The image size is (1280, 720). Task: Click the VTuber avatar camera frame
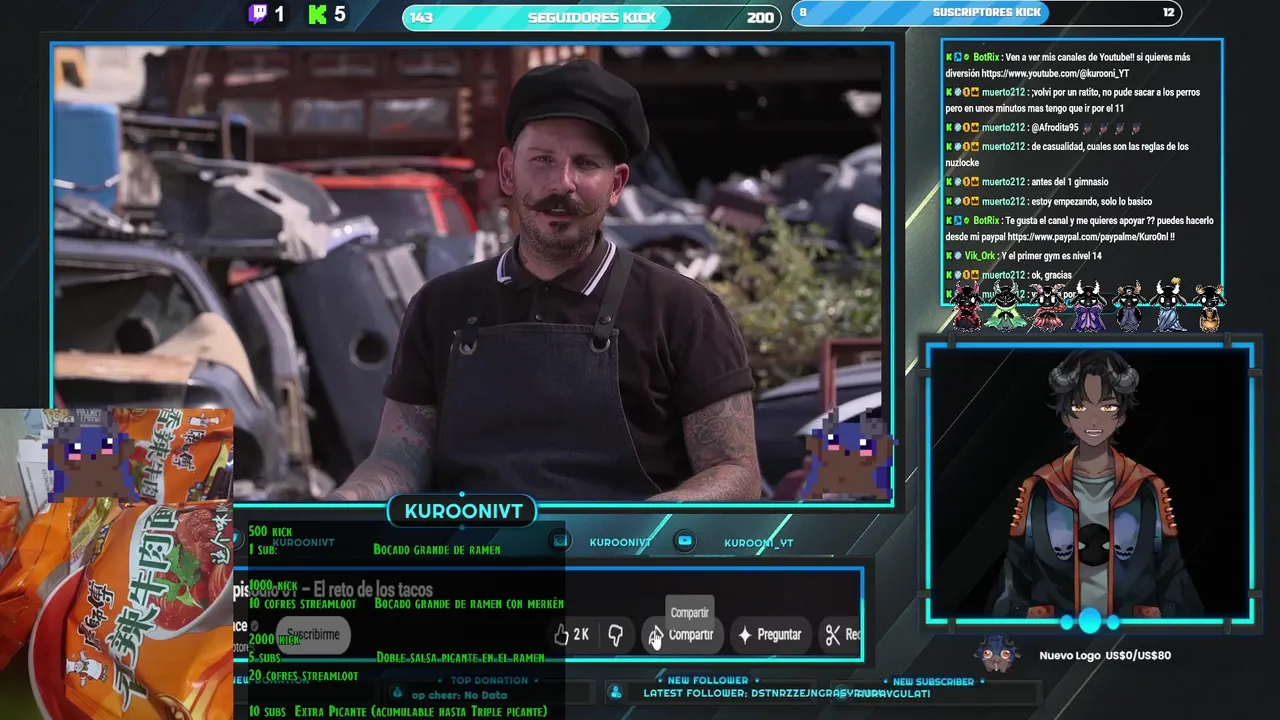(1090, 484)
